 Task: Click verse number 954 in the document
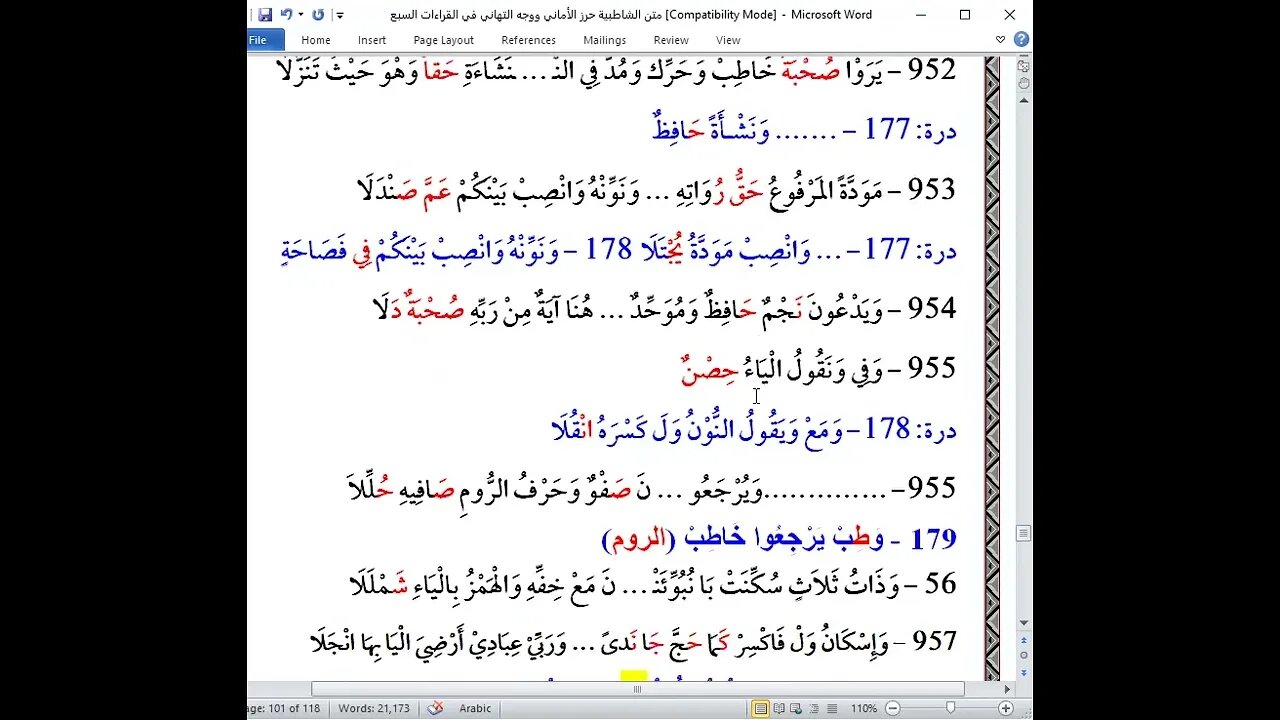(933, 308)
